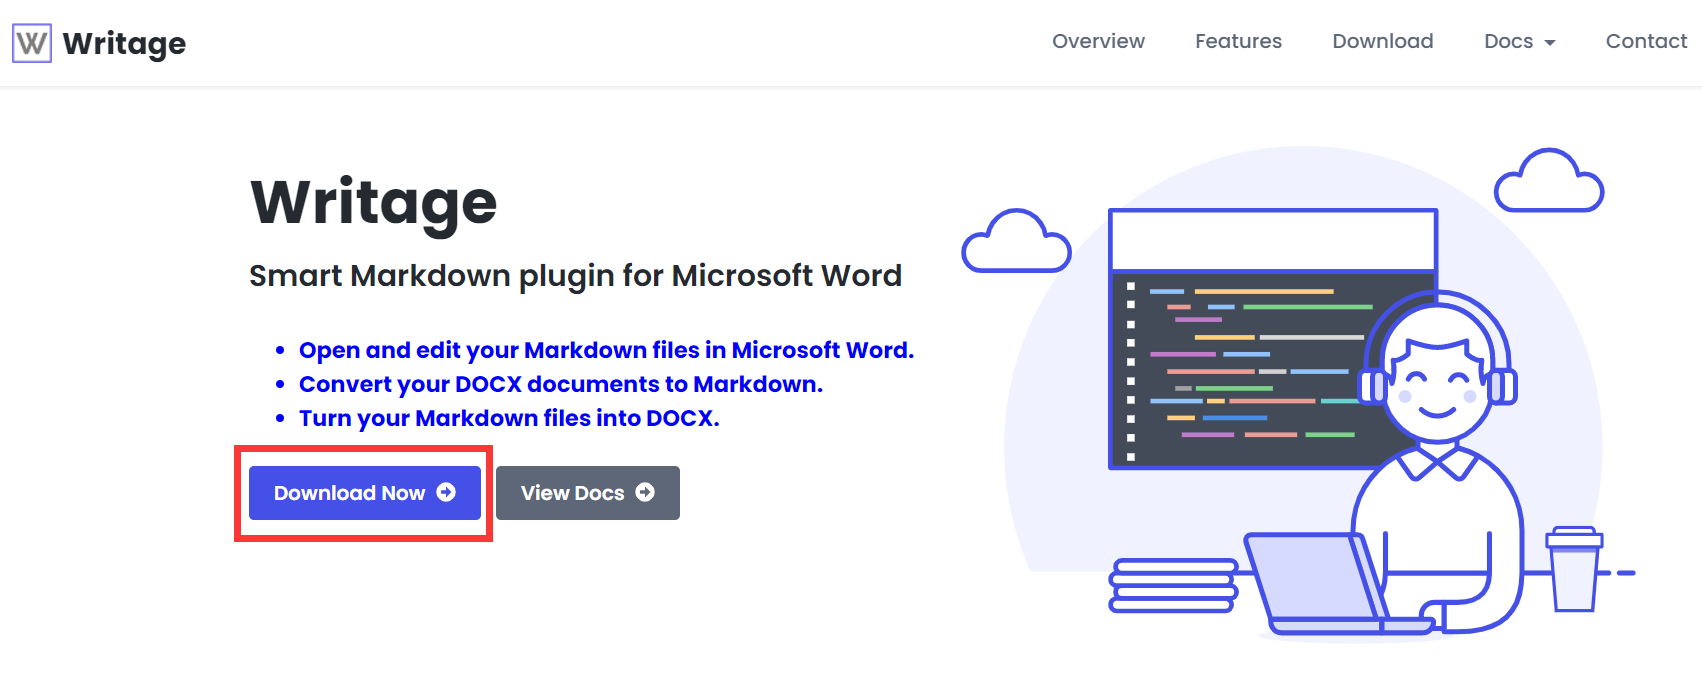Click the Download Now button

tap(365, 493)
